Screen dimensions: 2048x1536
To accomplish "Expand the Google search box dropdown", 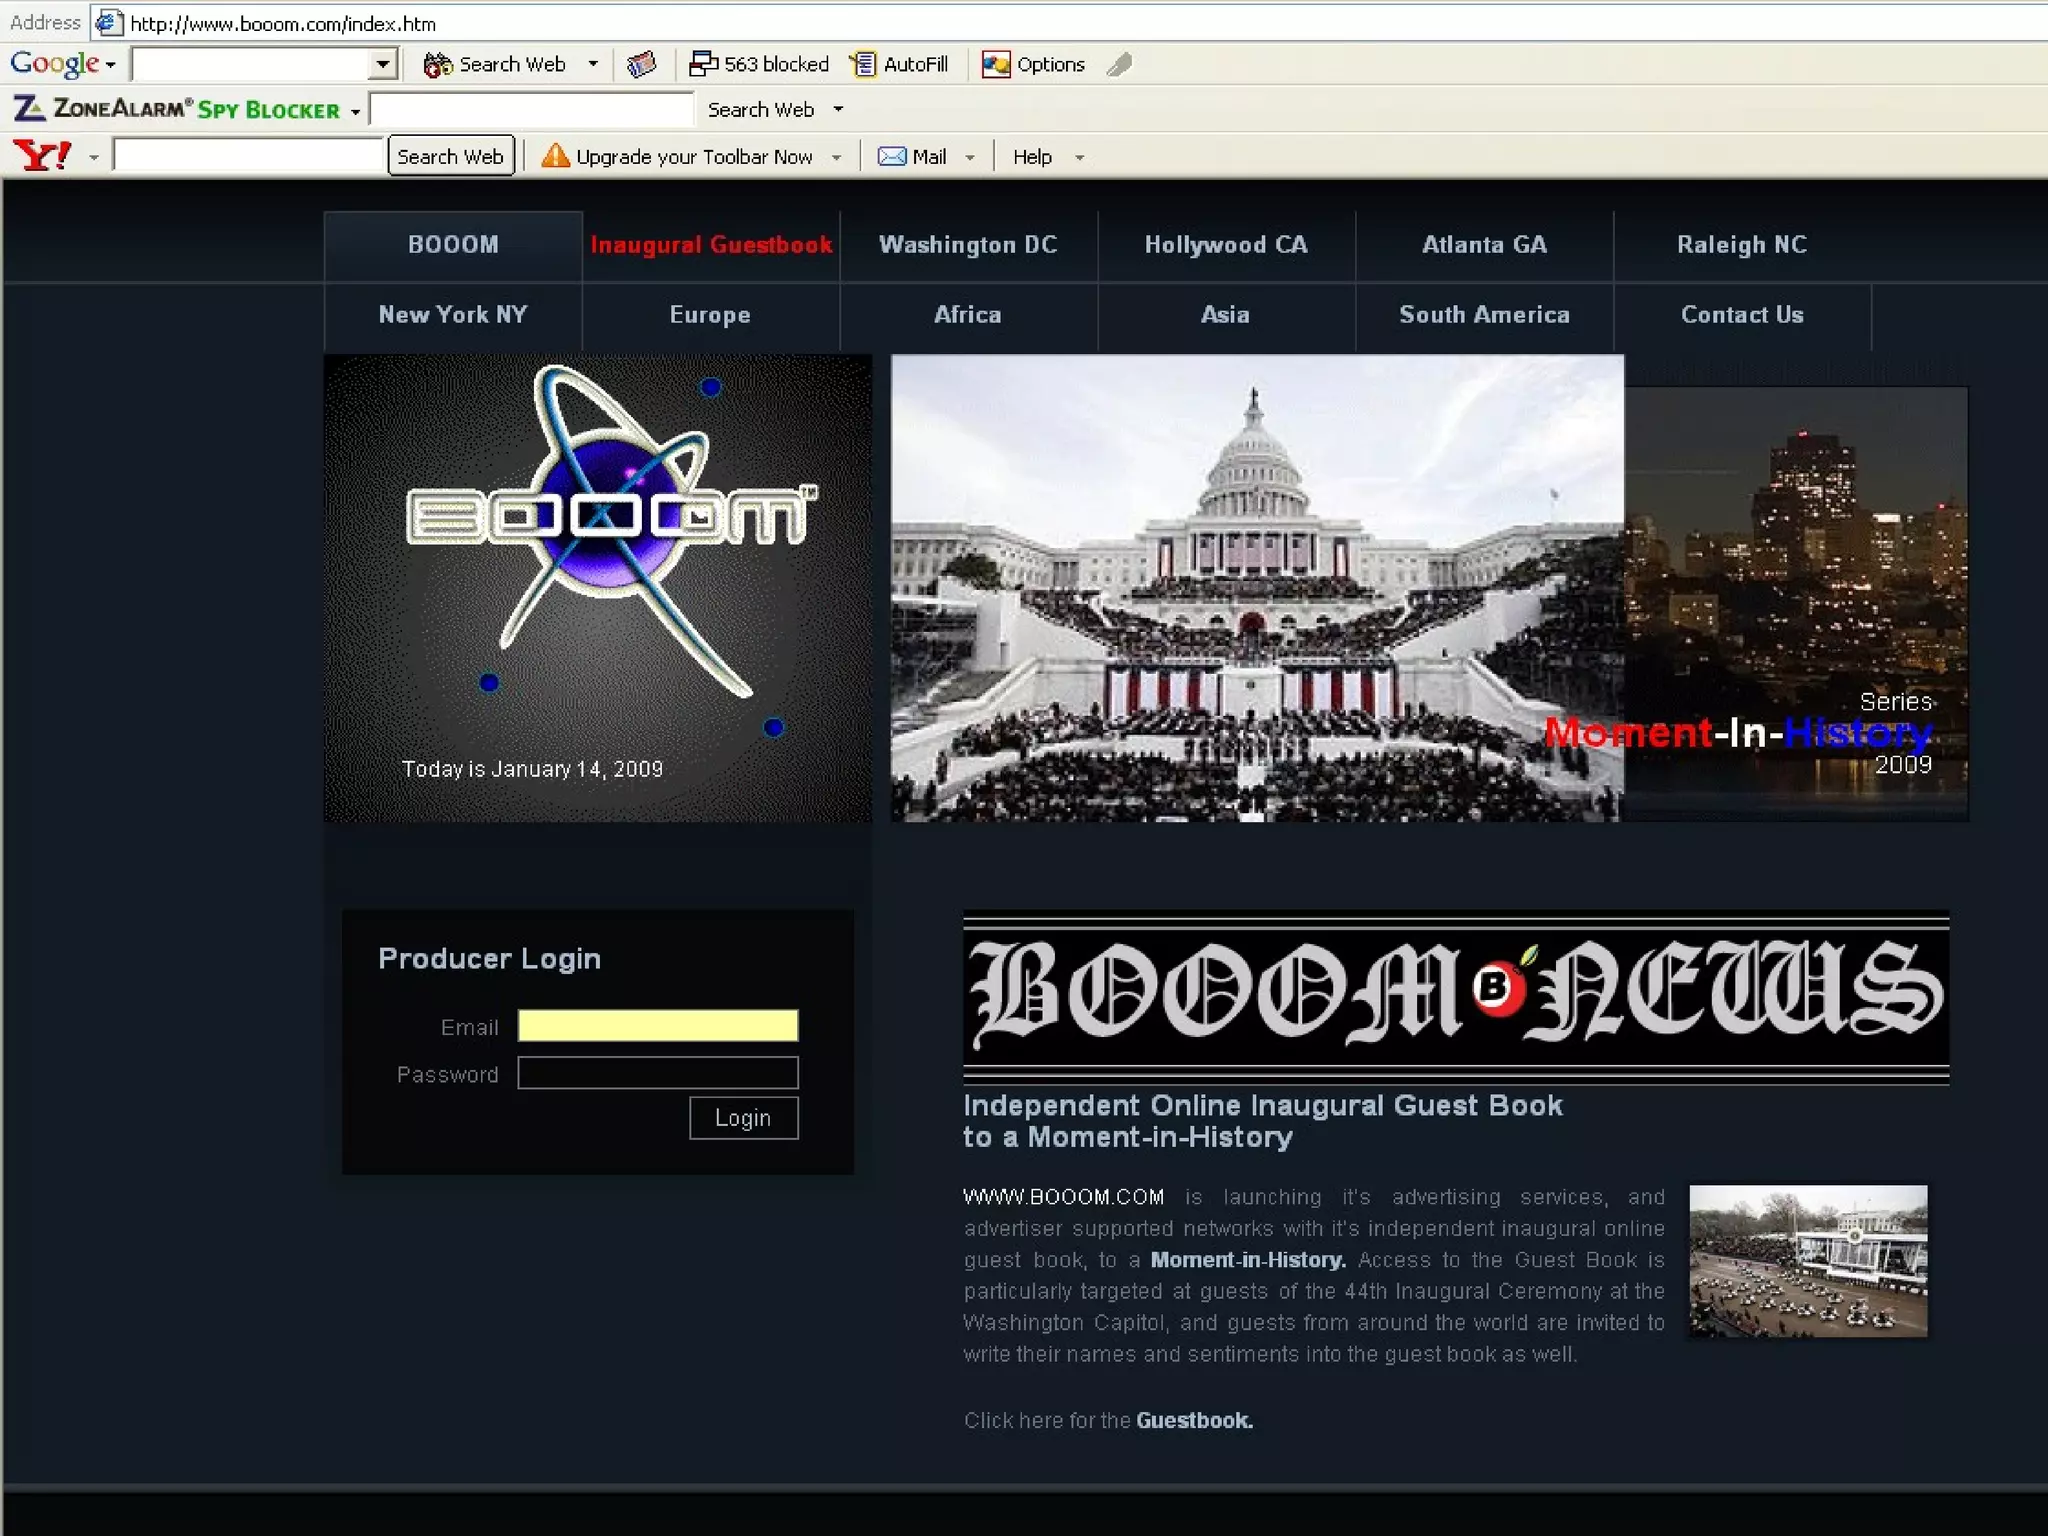I will pyautogui.click(x=382, y=64).
